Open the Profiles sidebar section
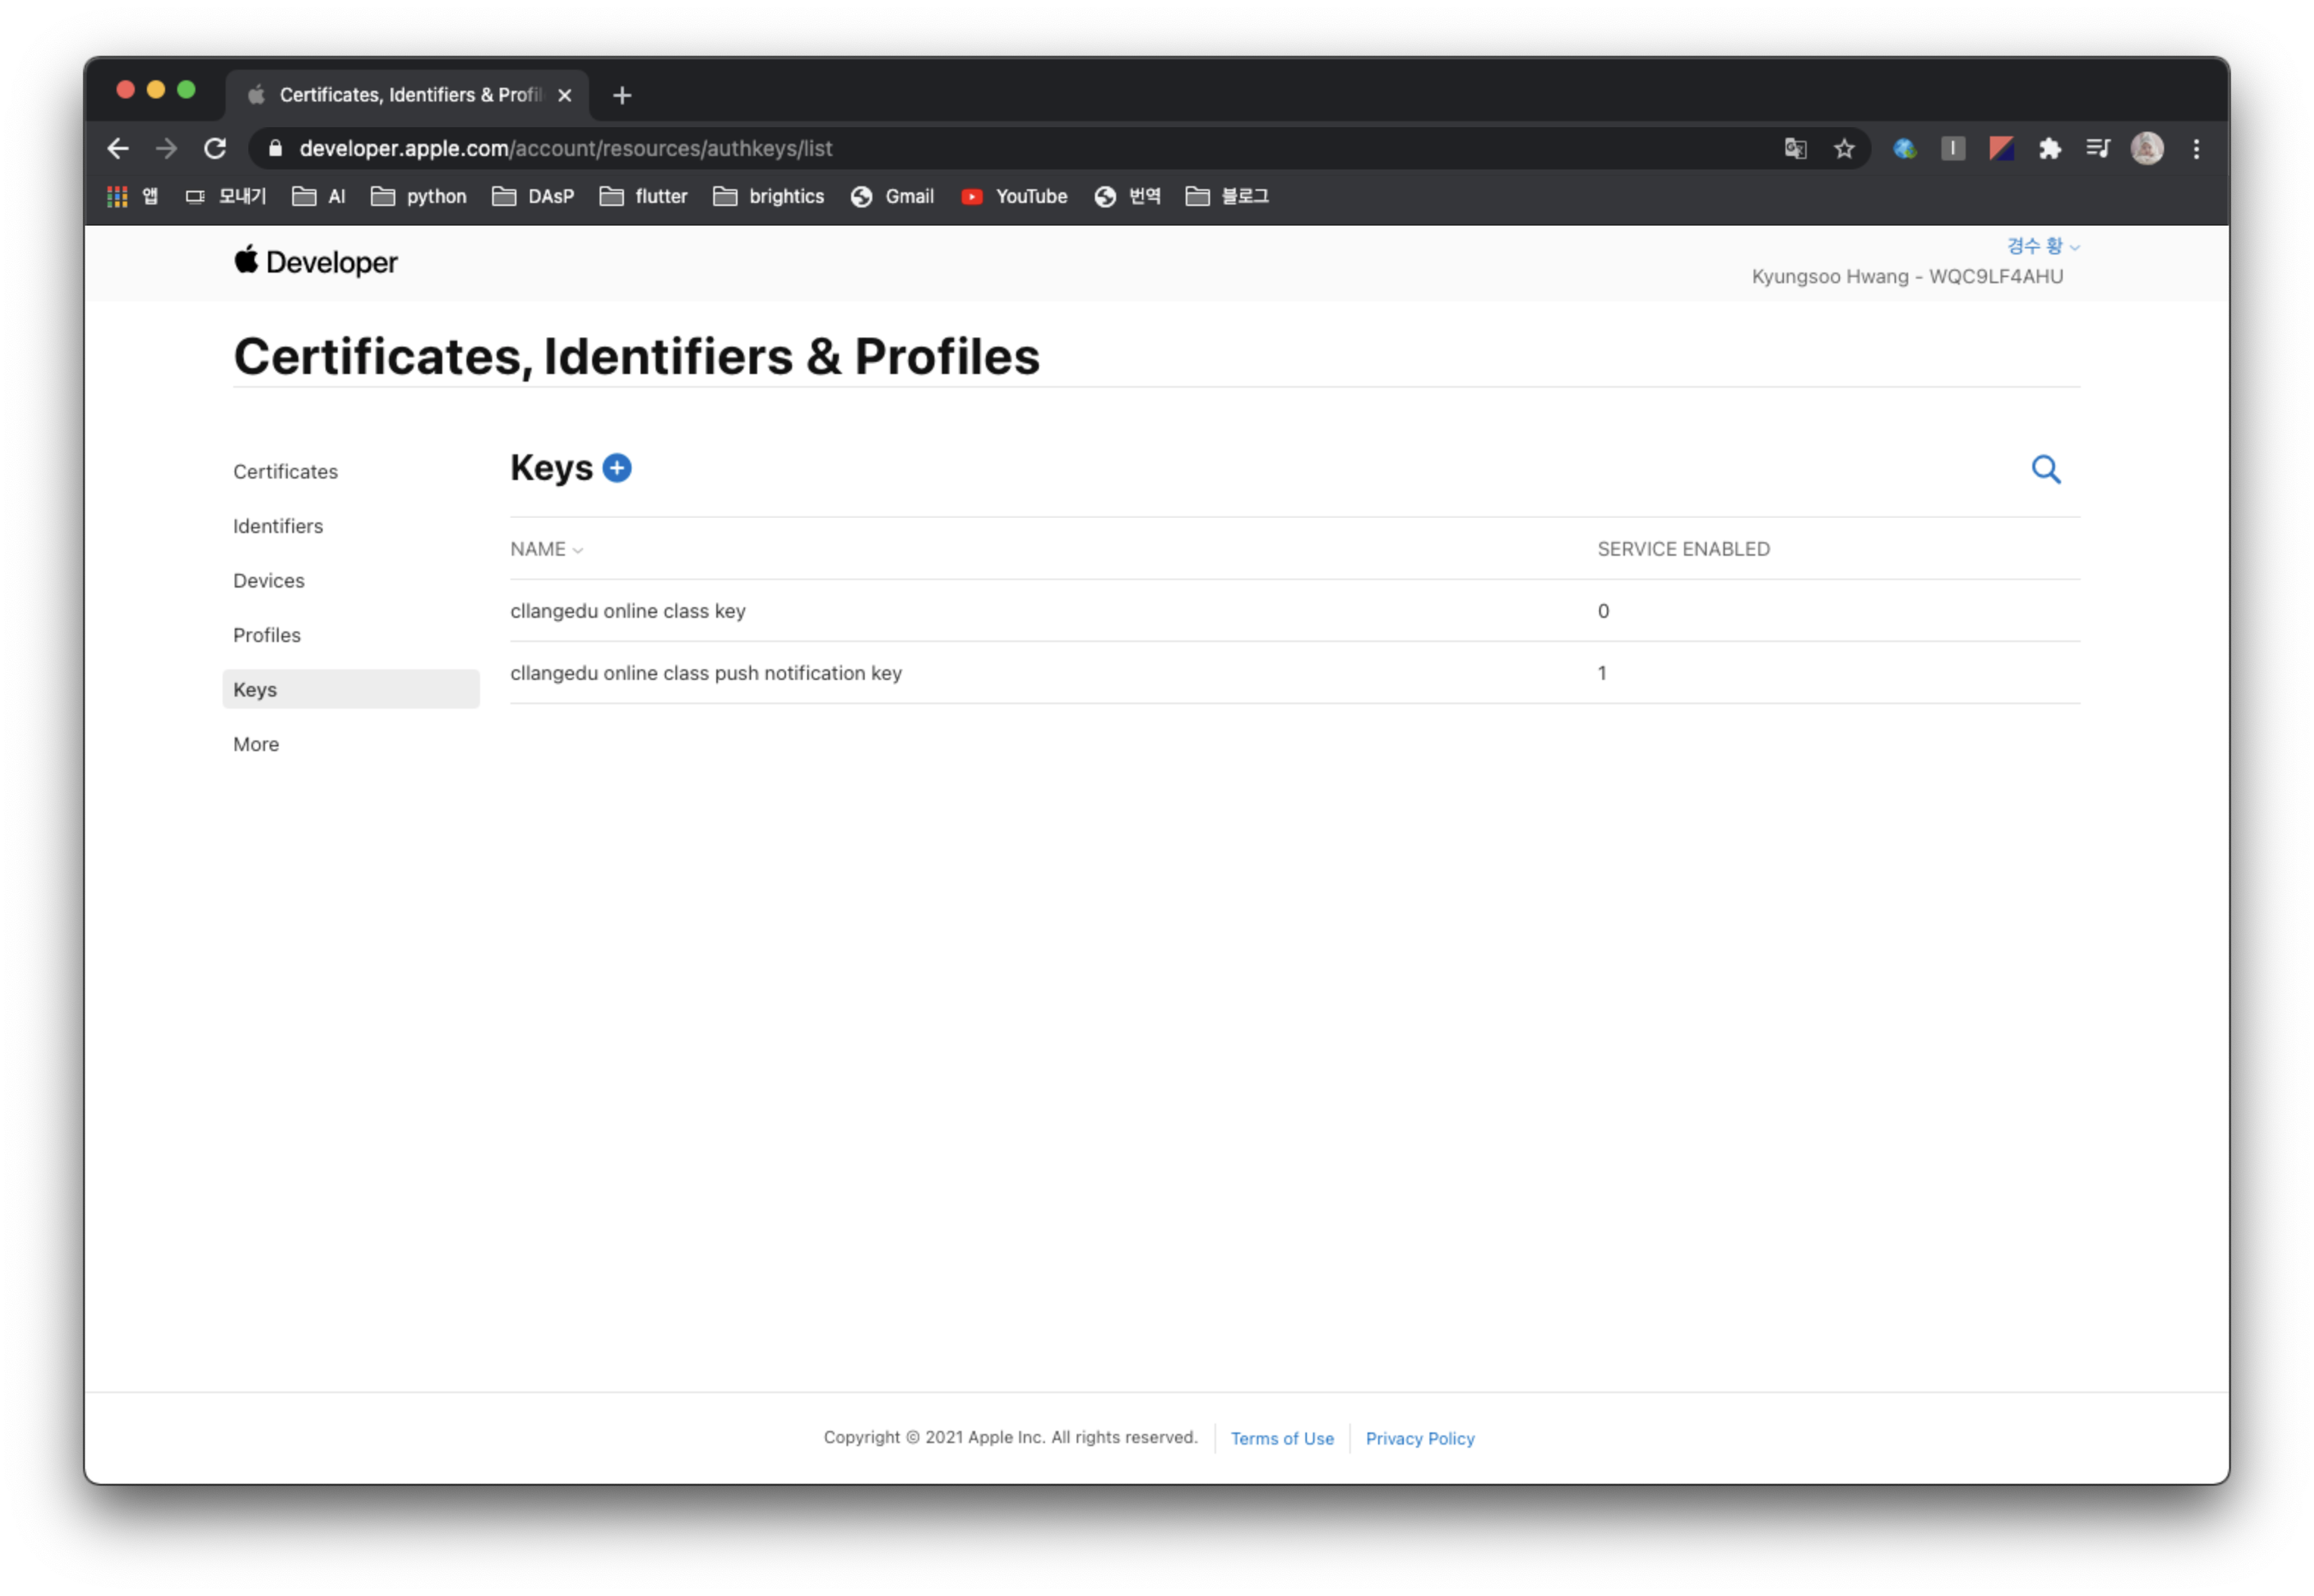Viewport: 2314px width, 1596px height. tap(266, 635)
